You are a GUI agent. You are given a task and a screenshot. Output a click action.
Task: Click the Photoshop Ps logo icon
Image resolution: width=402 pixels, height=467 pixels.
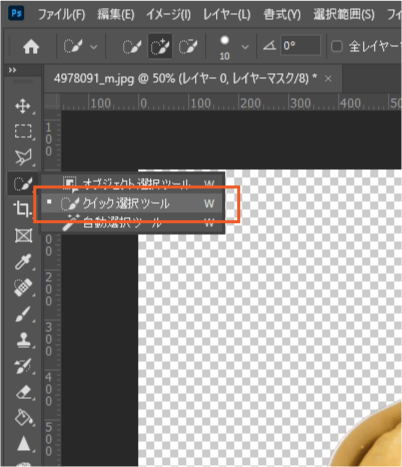tap(16, 13)
